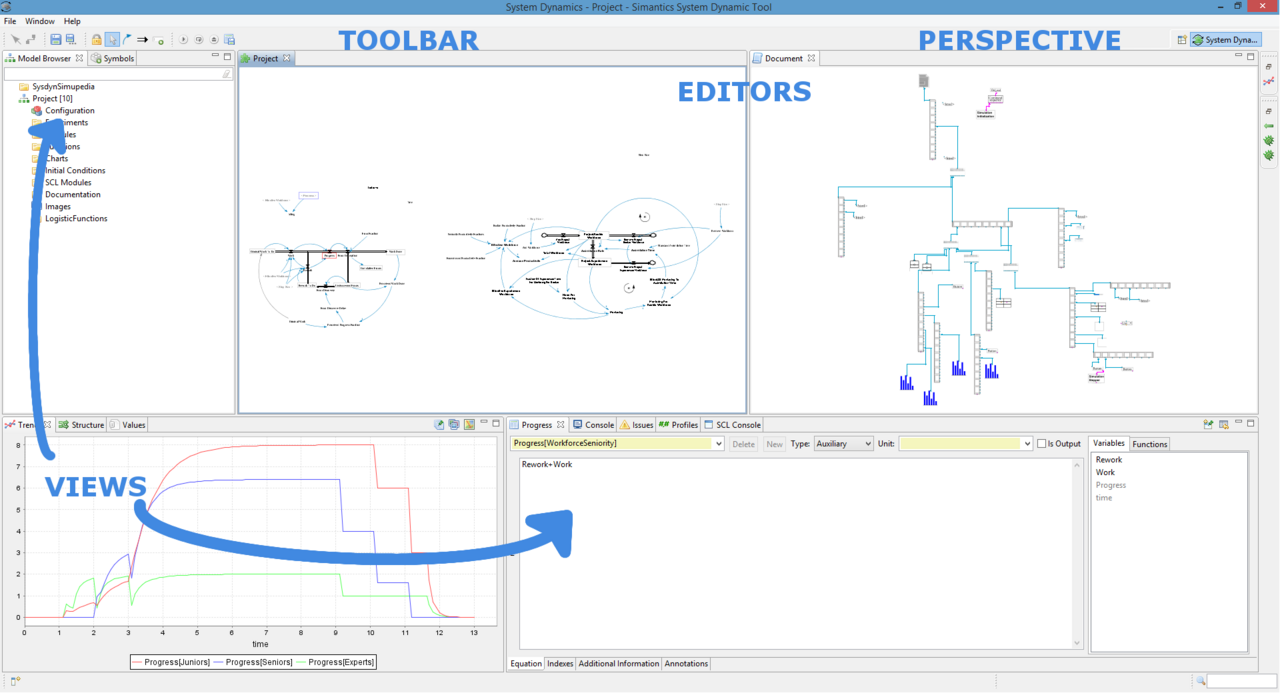Open the Open Perspective icon

point(1181,40)
